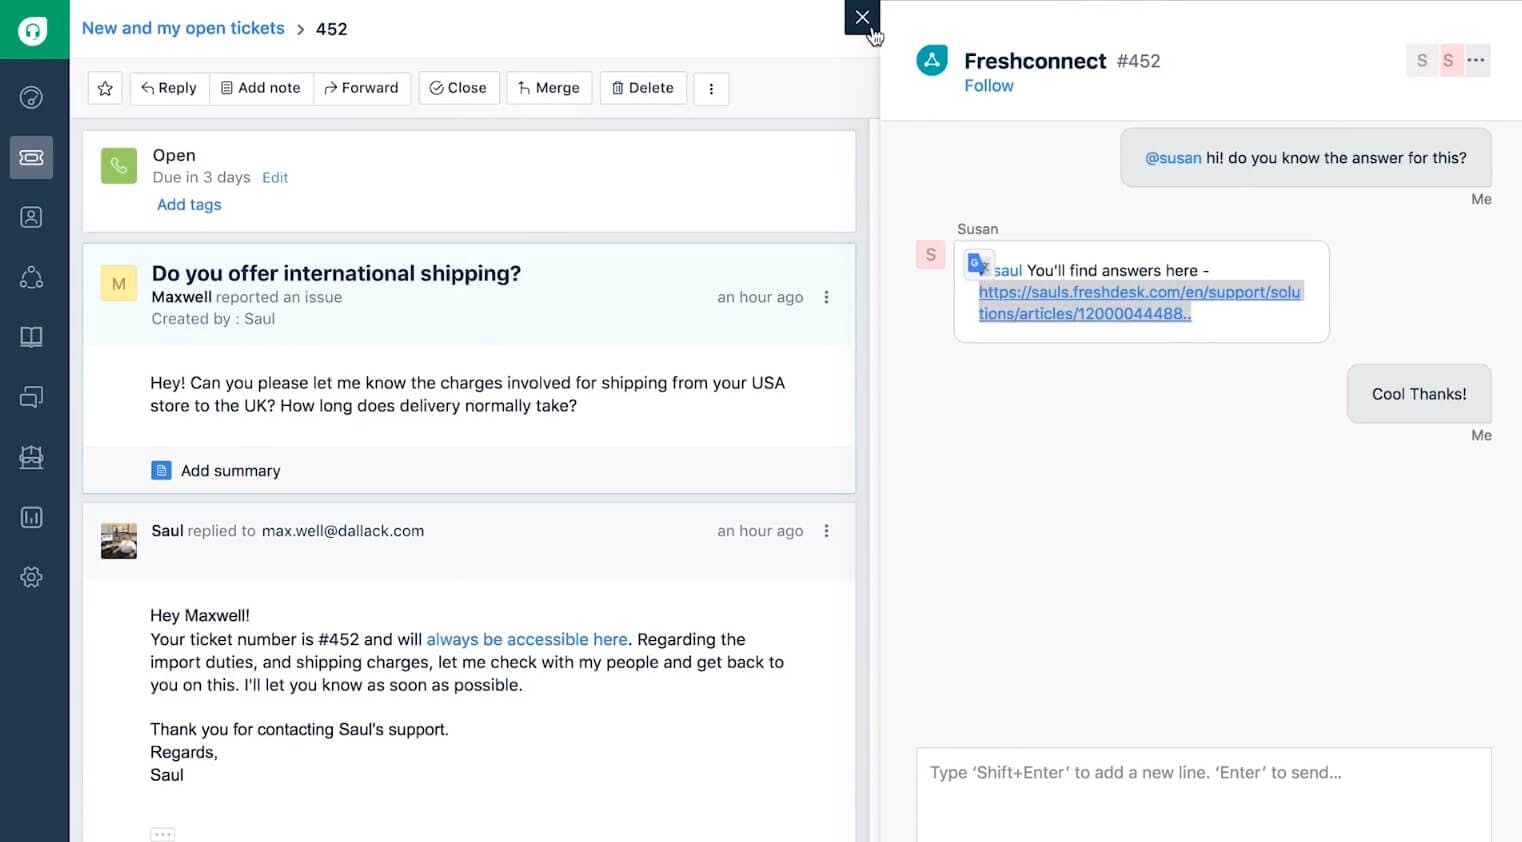Open the Contacts icon in sidebar
Image resolution: width=1522 pixels, height=842 pixels.
(32, 217)
